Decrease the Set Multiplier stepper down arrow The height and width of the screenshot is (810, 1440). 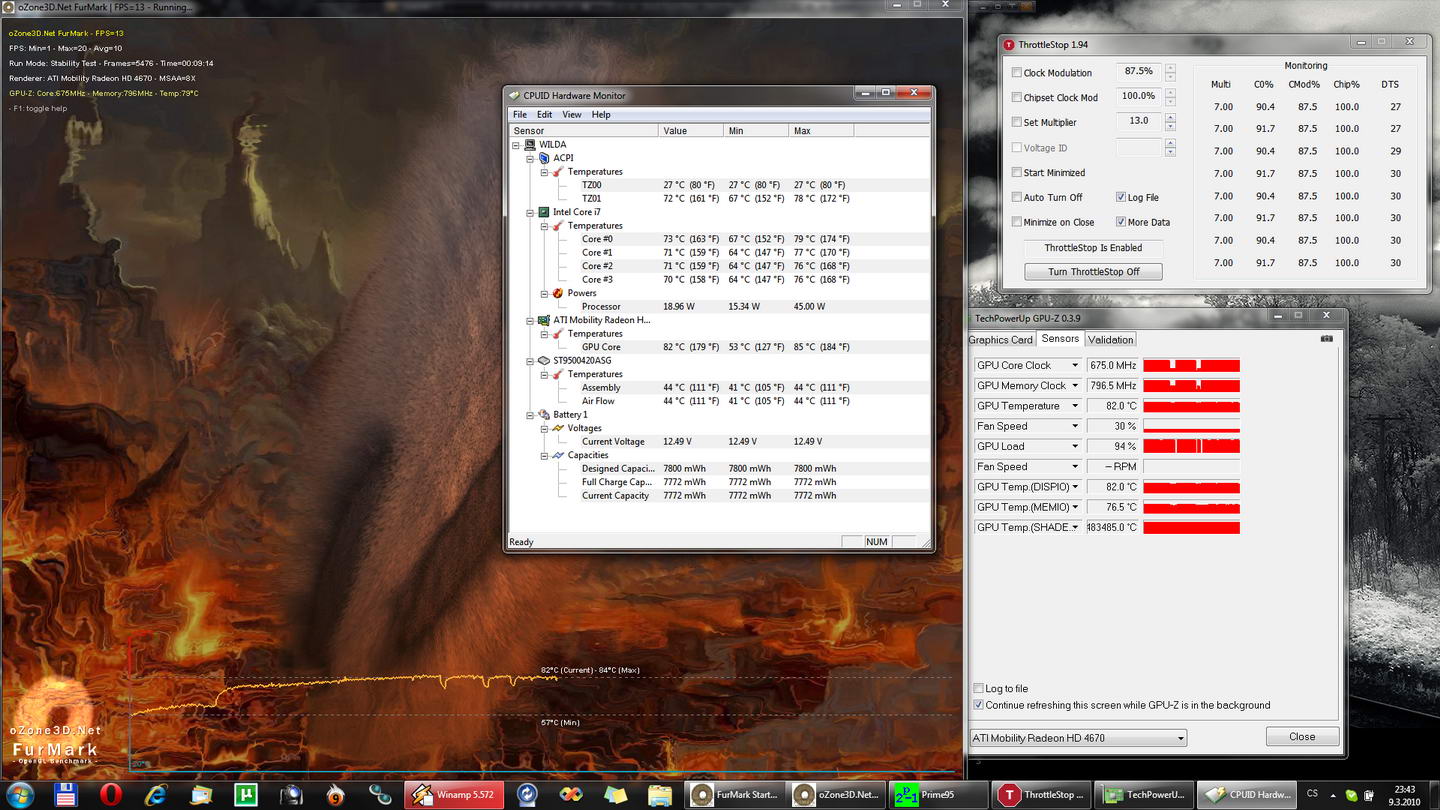tap(1170, 127)
